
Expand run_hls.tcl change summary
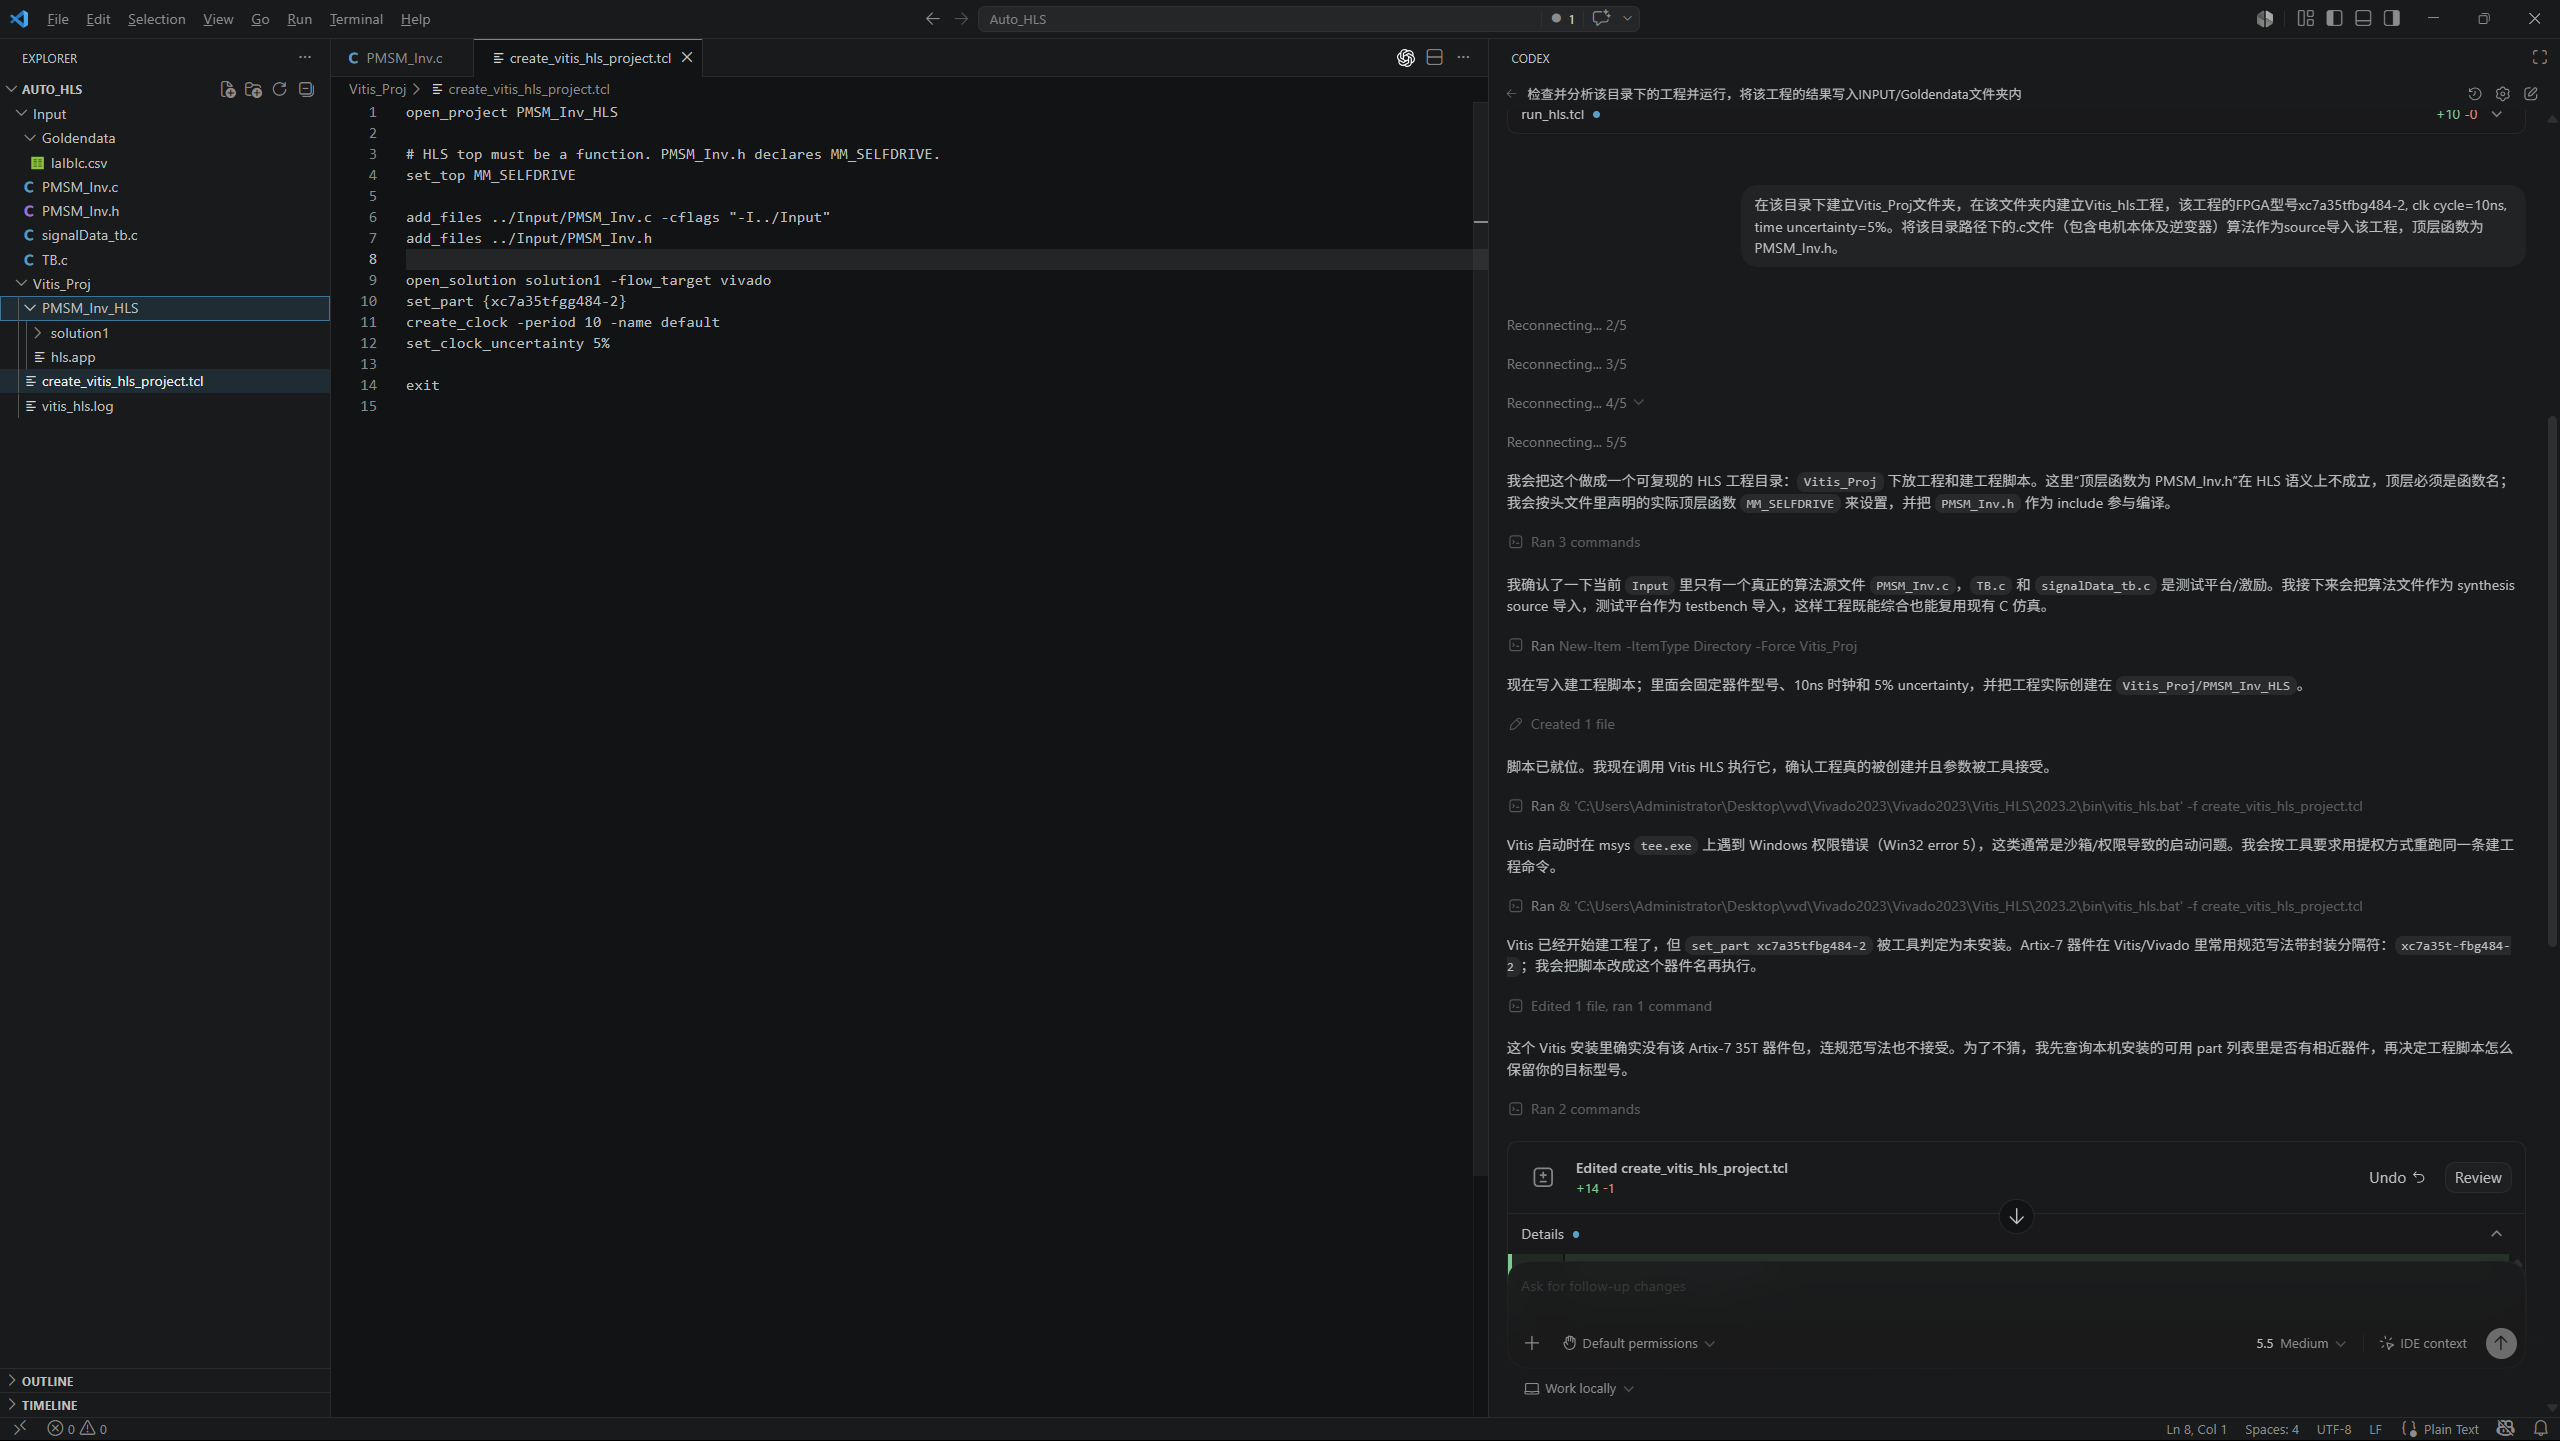(2496, 114)
